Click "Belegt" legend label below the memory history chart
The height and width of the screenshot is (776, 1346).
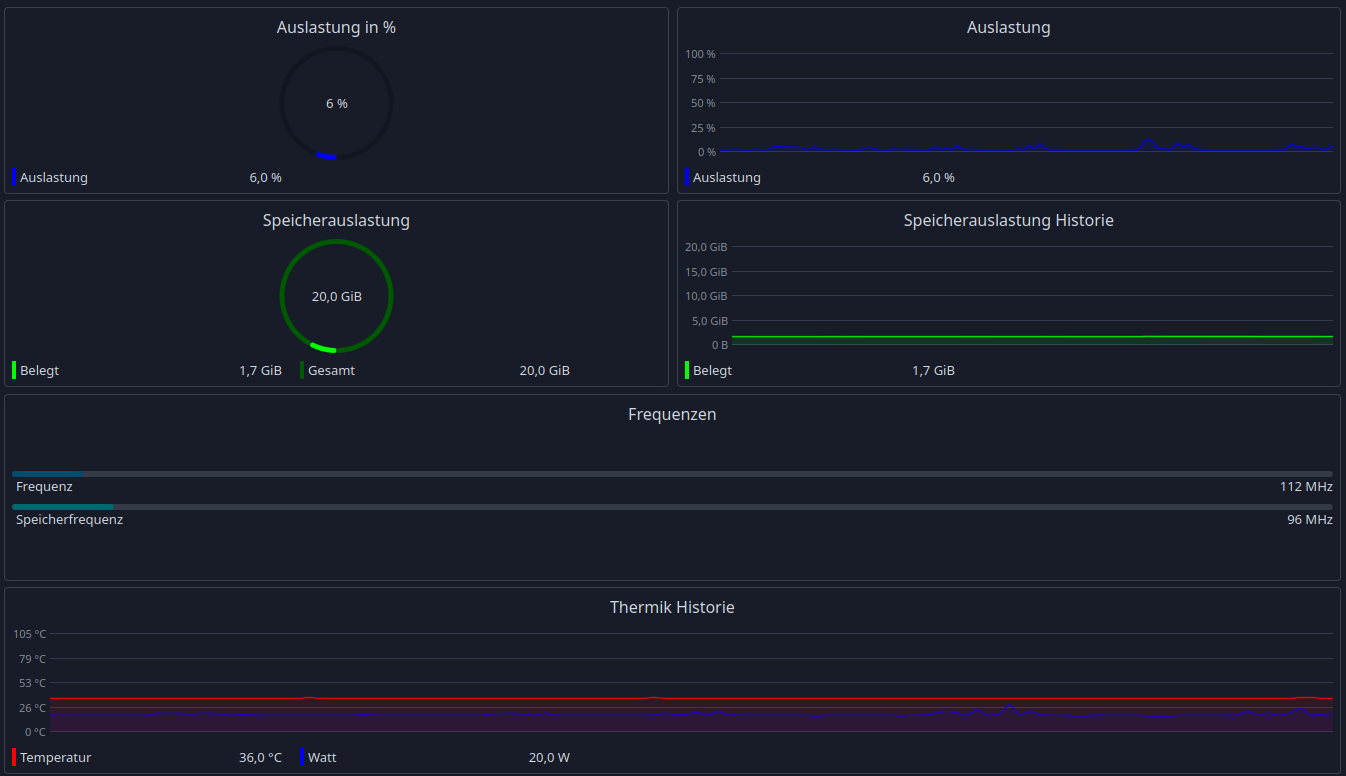(x=712, y=371)
